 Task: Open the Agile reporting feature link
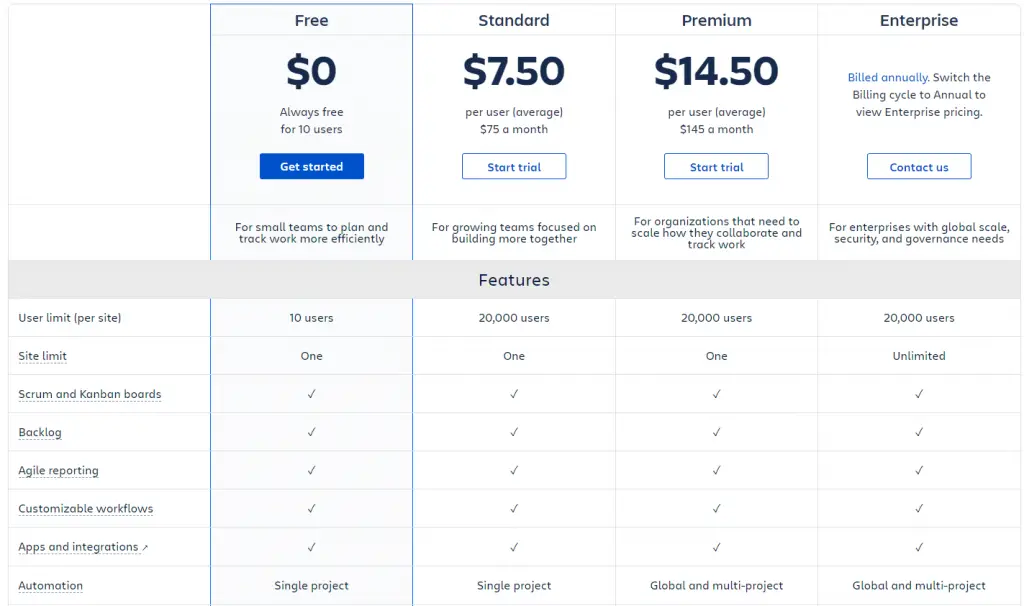click(x=58, y=471)
